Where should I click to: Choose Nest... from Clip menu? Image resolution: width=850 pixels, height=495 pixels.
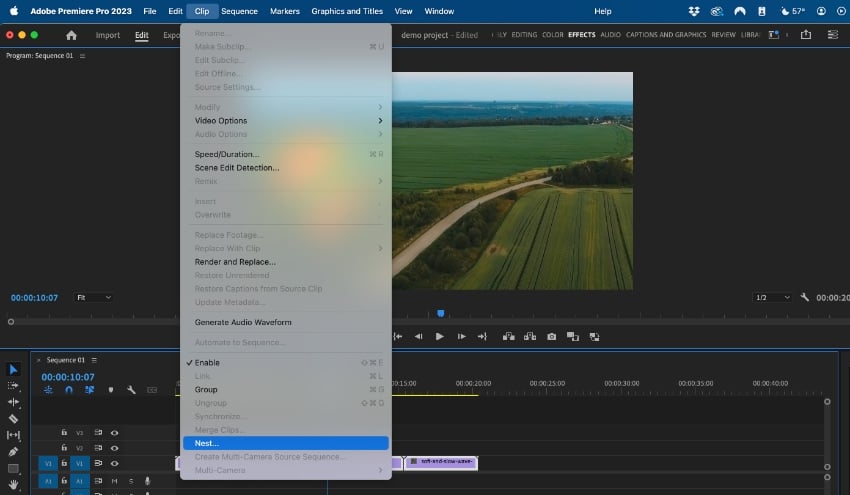[x=286, y=443]
